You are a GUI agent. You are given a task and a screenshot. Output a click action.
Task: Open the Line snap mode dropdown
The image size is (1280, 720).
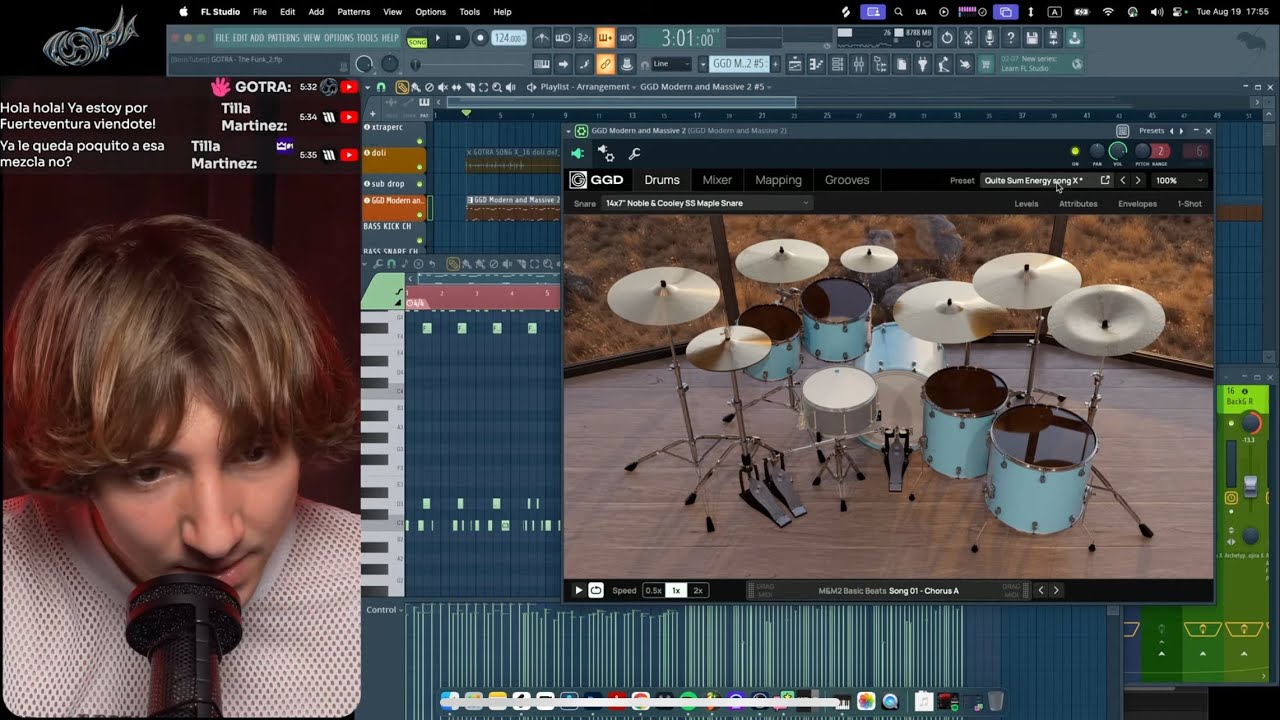[x=671, y=64]
